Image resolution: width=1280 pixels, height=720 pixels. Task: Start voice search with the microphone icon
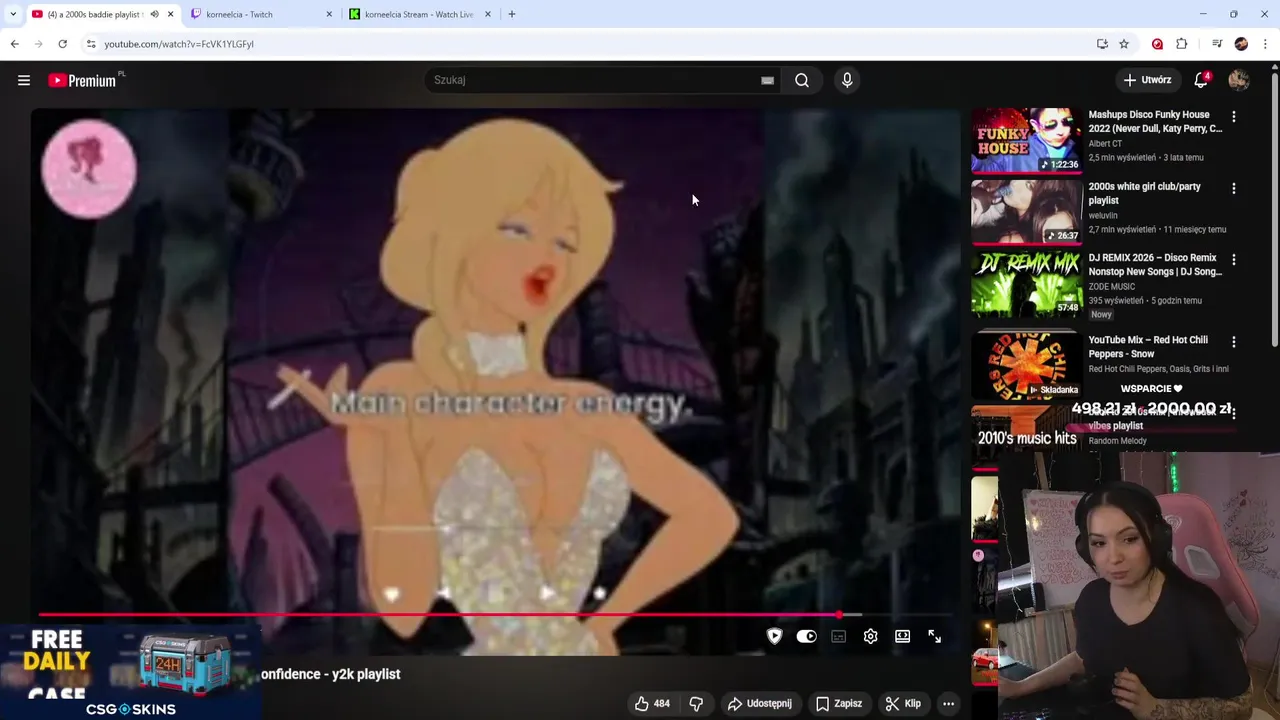847,80
